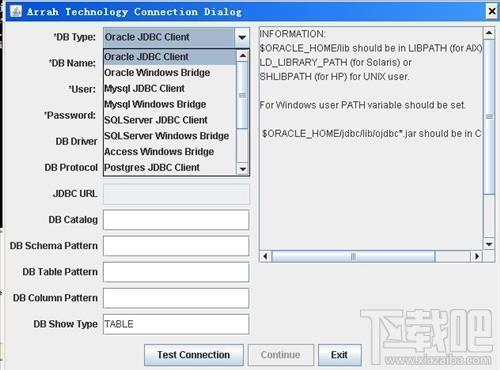
Task: Click dropdown list scroll up arrow
Action: (243, 56)
